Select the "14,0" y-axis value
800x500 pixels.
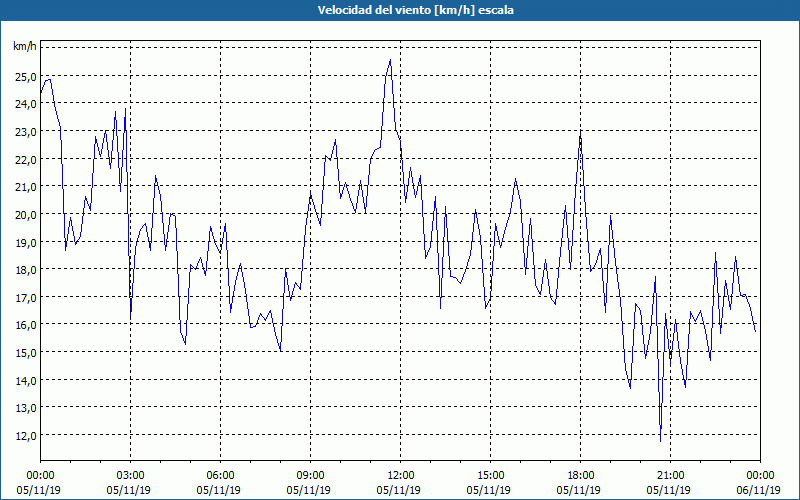point(26,381)
